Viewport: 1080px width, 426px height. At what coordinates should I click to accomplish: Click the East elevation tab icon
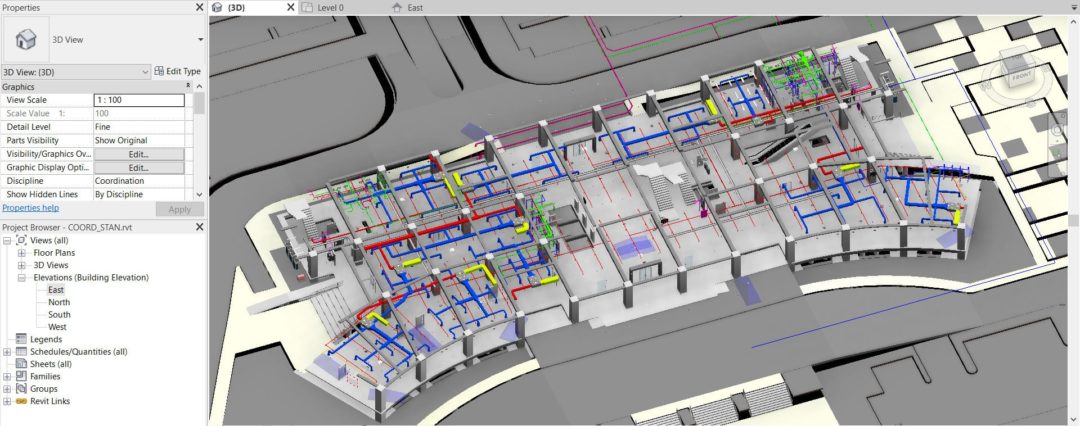pos(396,8)
